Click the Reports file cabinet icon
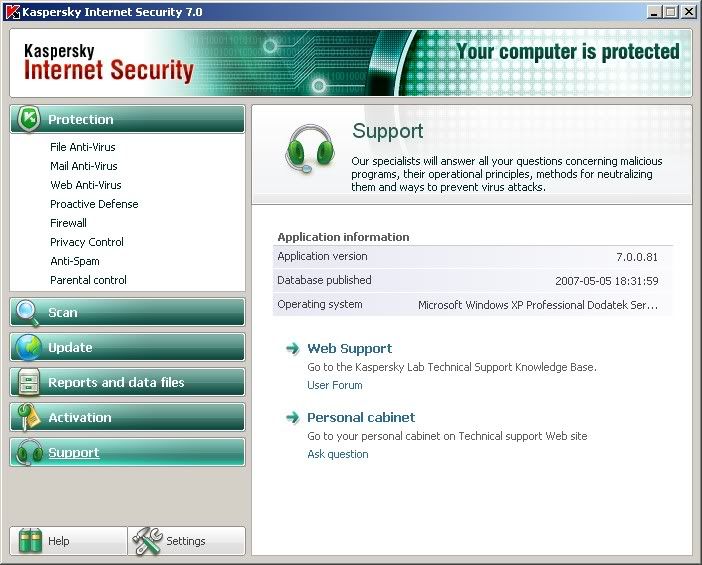Image resolution: width=702 pixels, height=565 pixels. coord(29,382)
